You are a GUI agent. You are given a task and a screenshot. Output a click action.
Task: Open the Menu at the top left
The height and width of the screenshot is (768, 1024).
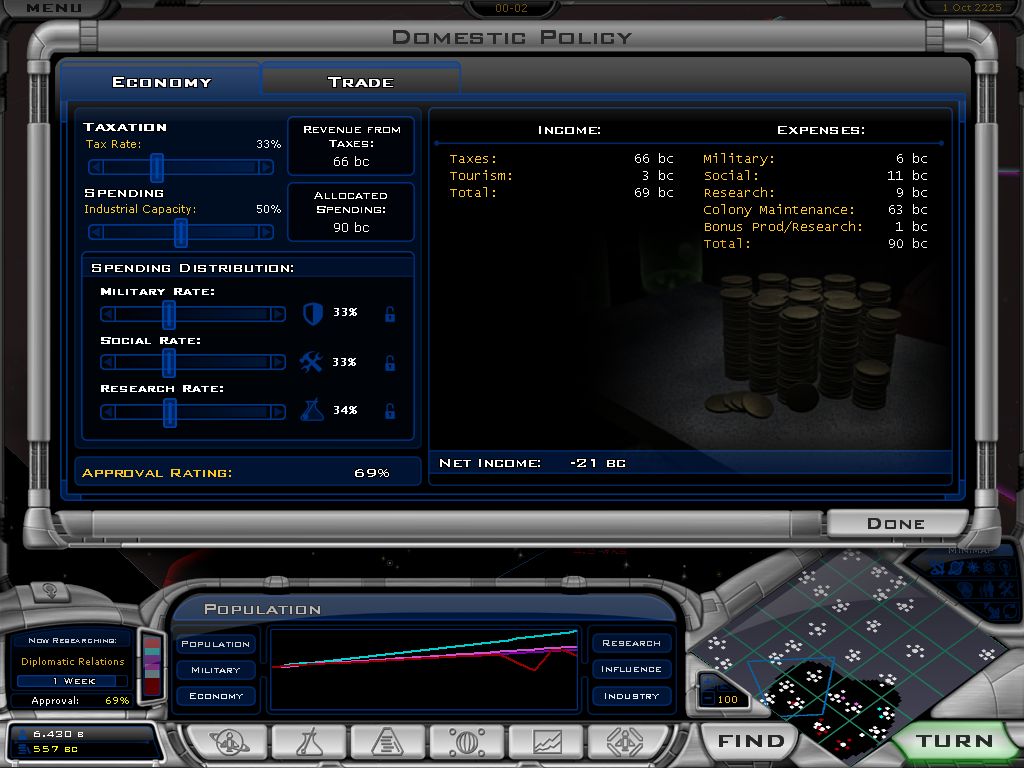click(x=54, y=8)
